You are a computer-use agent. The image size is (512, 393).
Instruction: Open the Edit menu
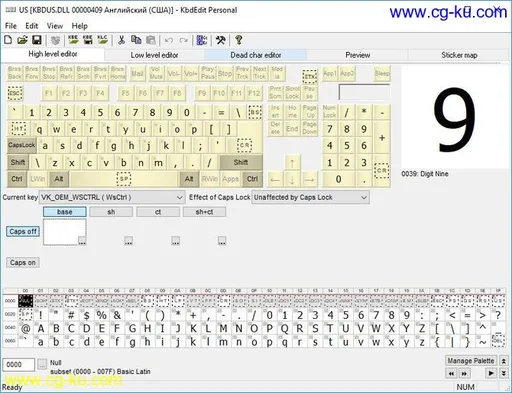[x=32, y=26]
